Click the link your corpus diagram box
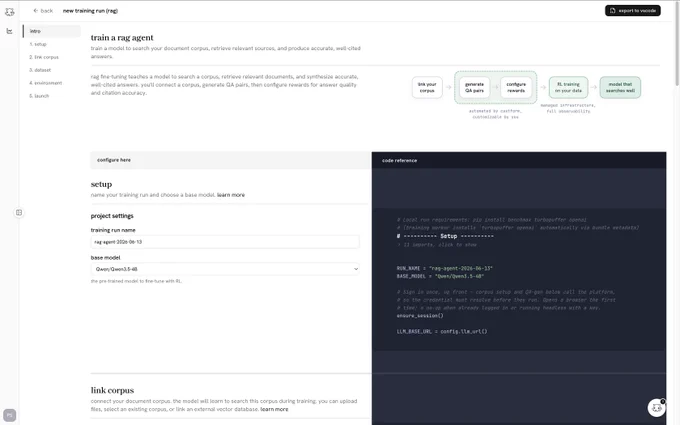680x425 pixels. tap(427, 88)
